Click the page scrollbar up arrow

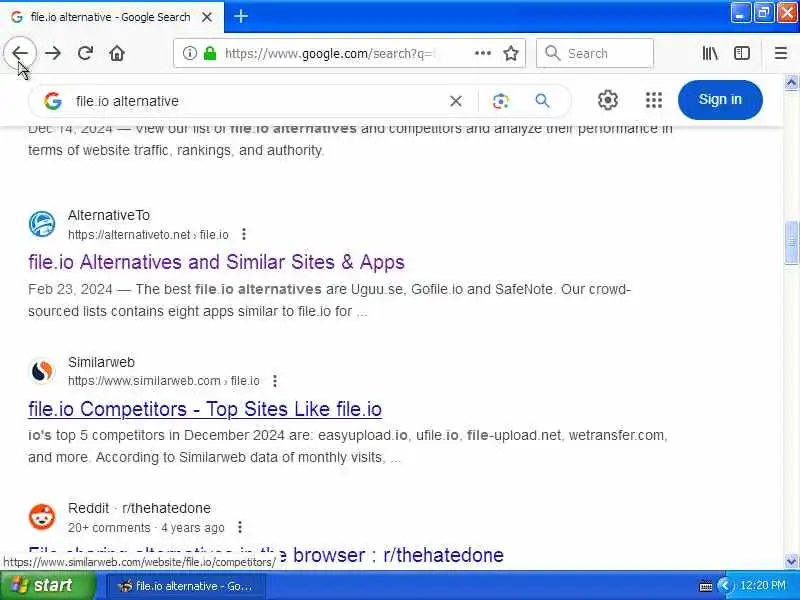click(x=791, y=82)
